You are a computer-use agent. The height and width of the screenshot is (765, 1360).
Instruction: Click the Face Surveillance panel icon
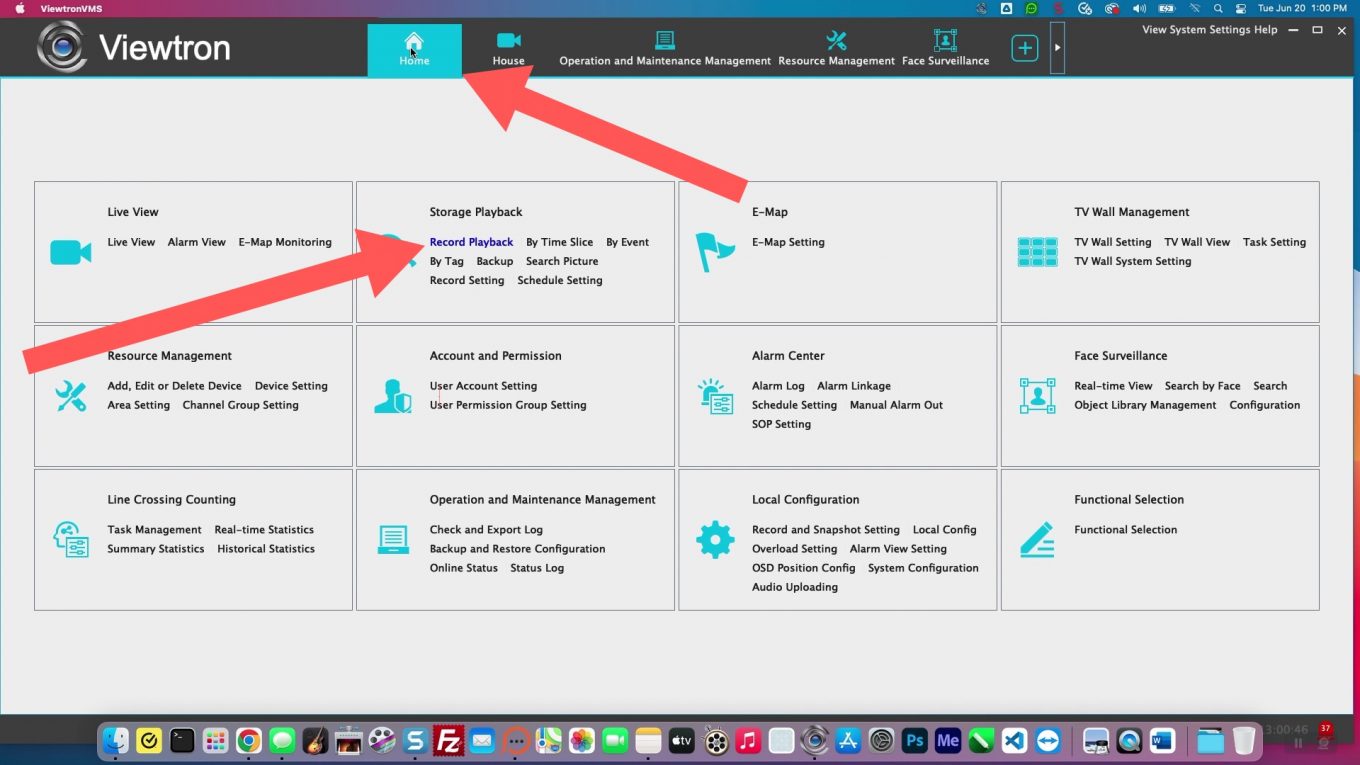tap(1037, 396)
